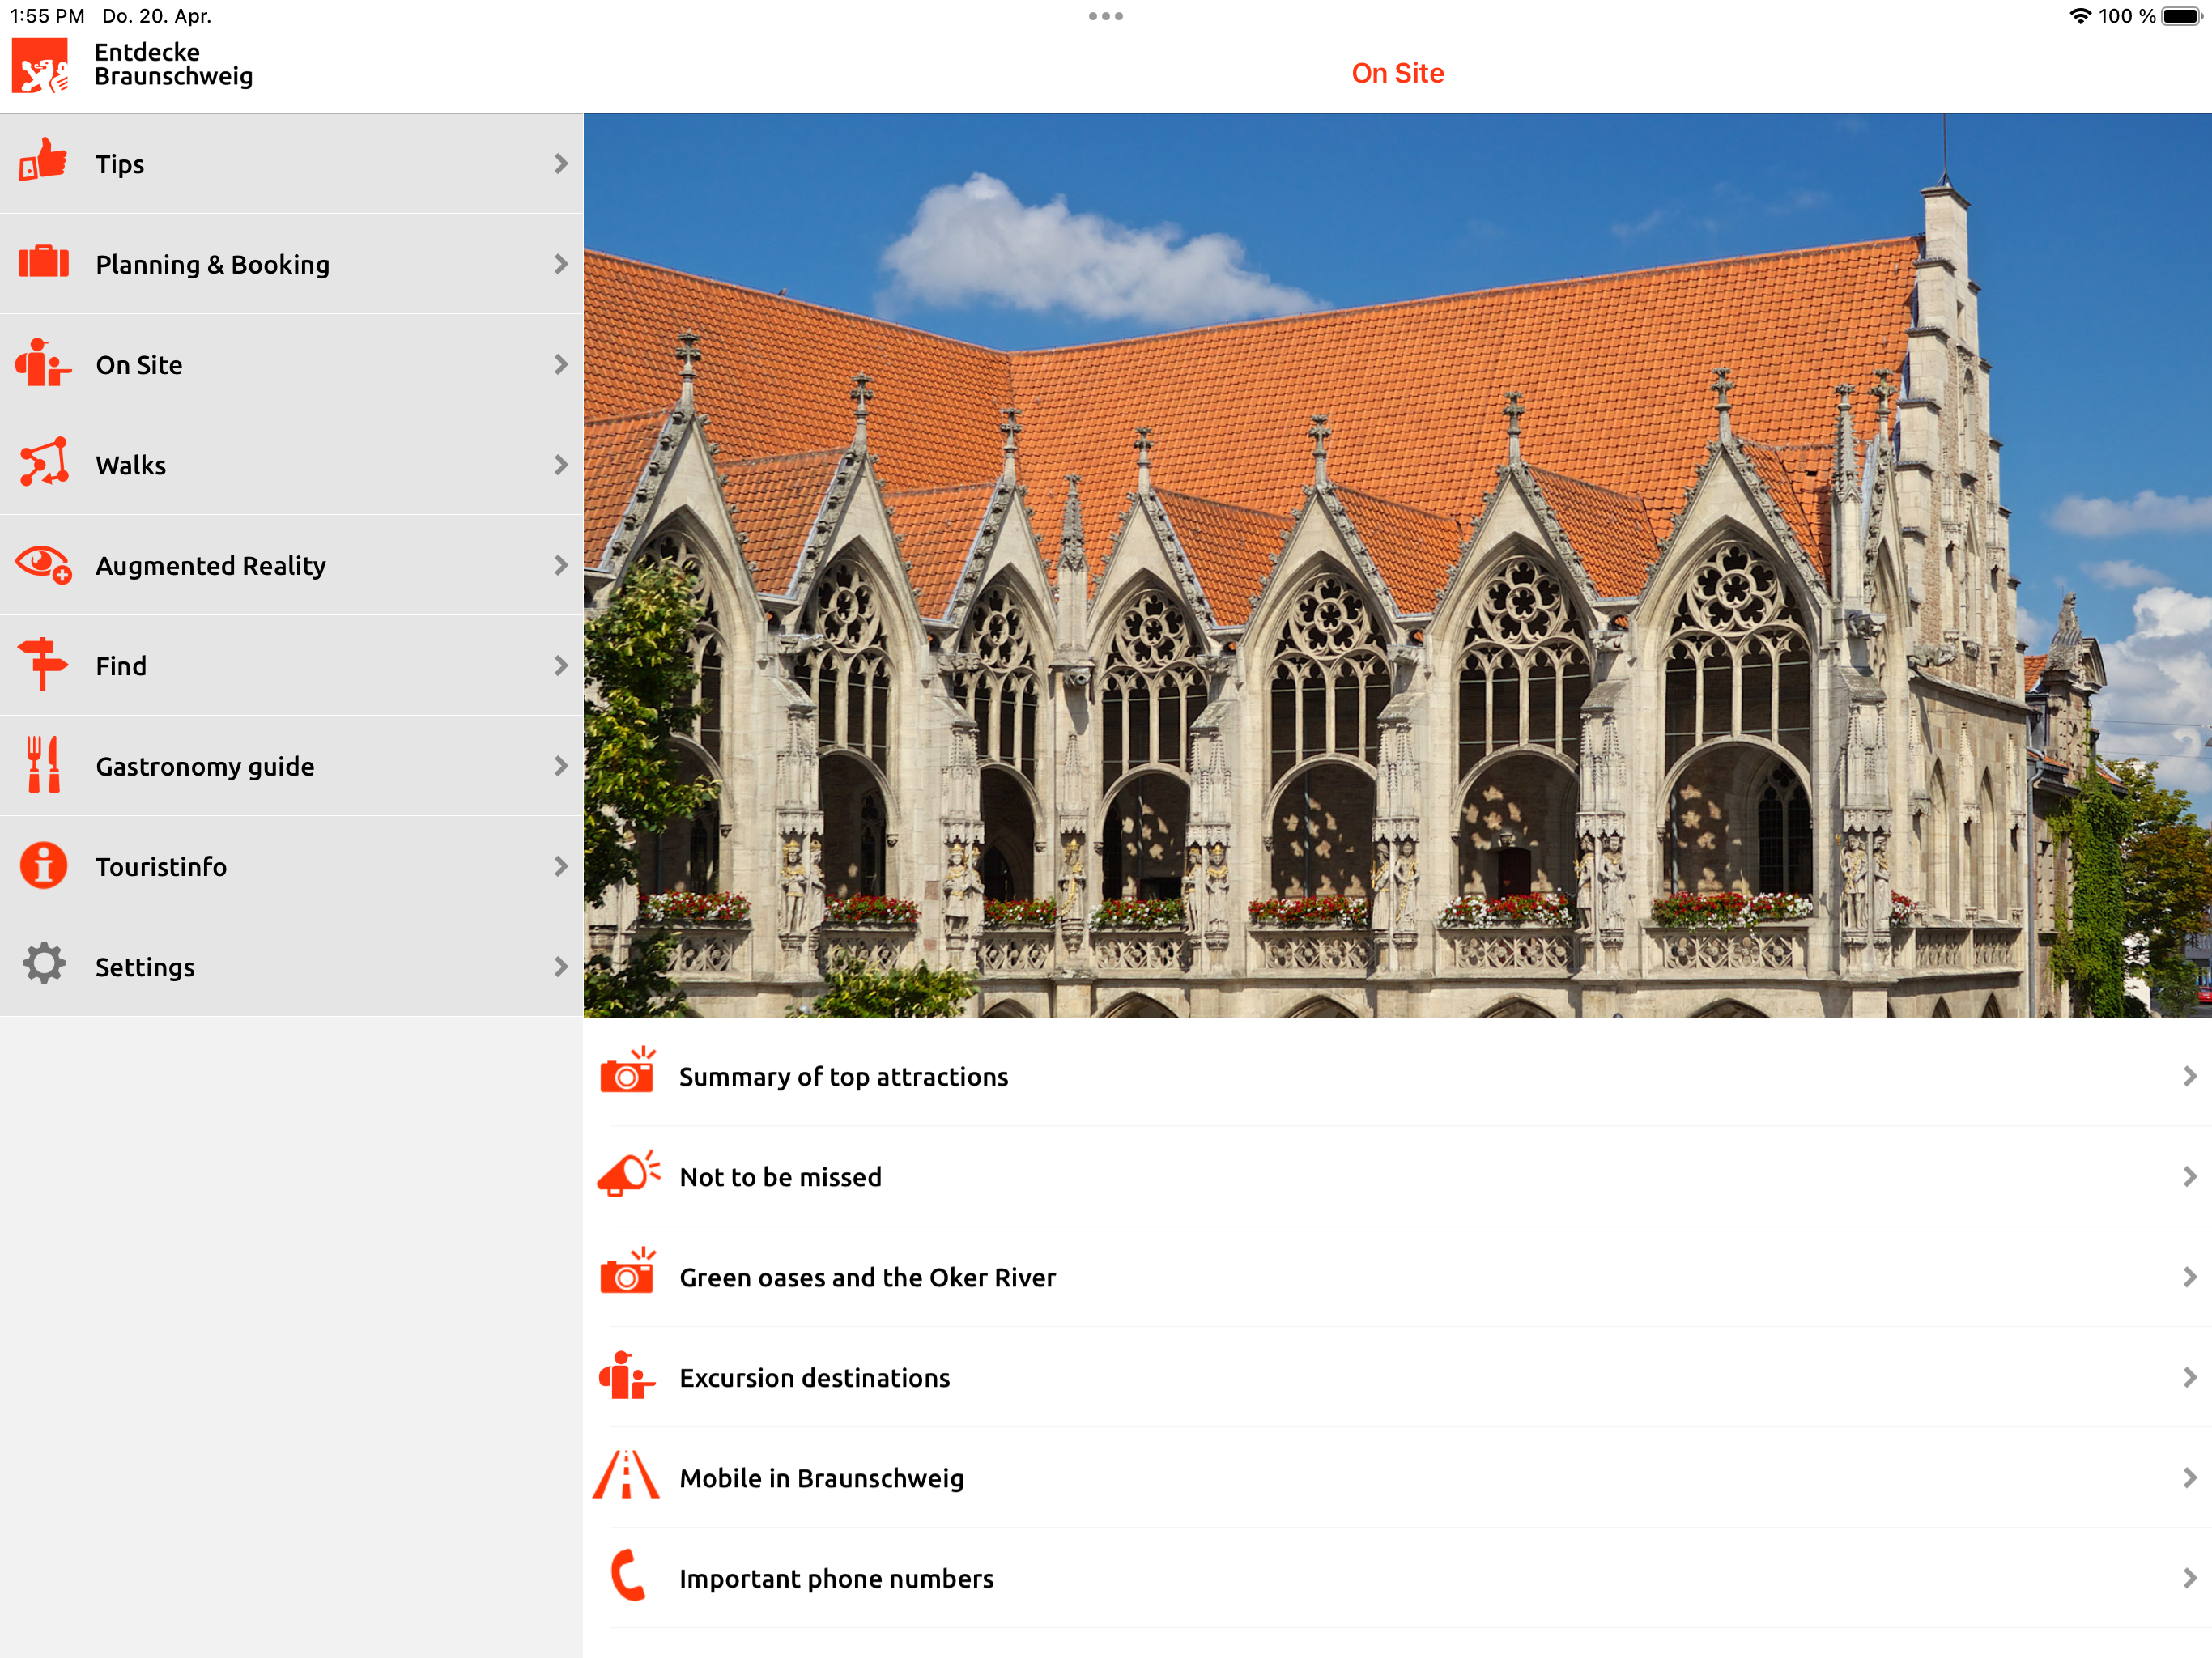Expand Planning & Booking row chevron

click(561, 264)
